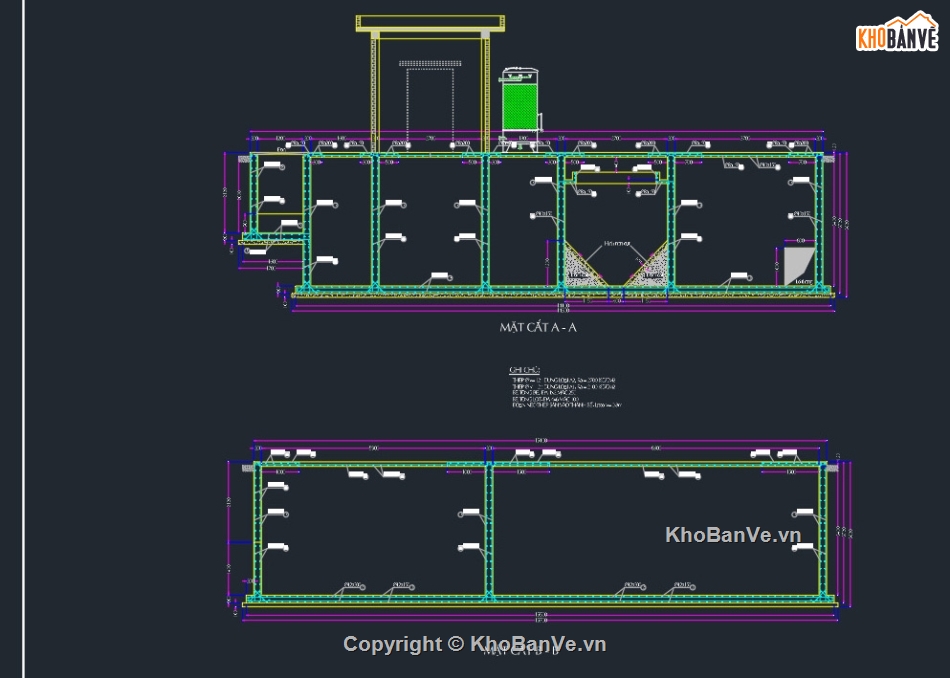The width and height of the screenshot is (950, 678).
Task: Select the MẶT CẮT A - A title
Action: (x=537, y=324)
